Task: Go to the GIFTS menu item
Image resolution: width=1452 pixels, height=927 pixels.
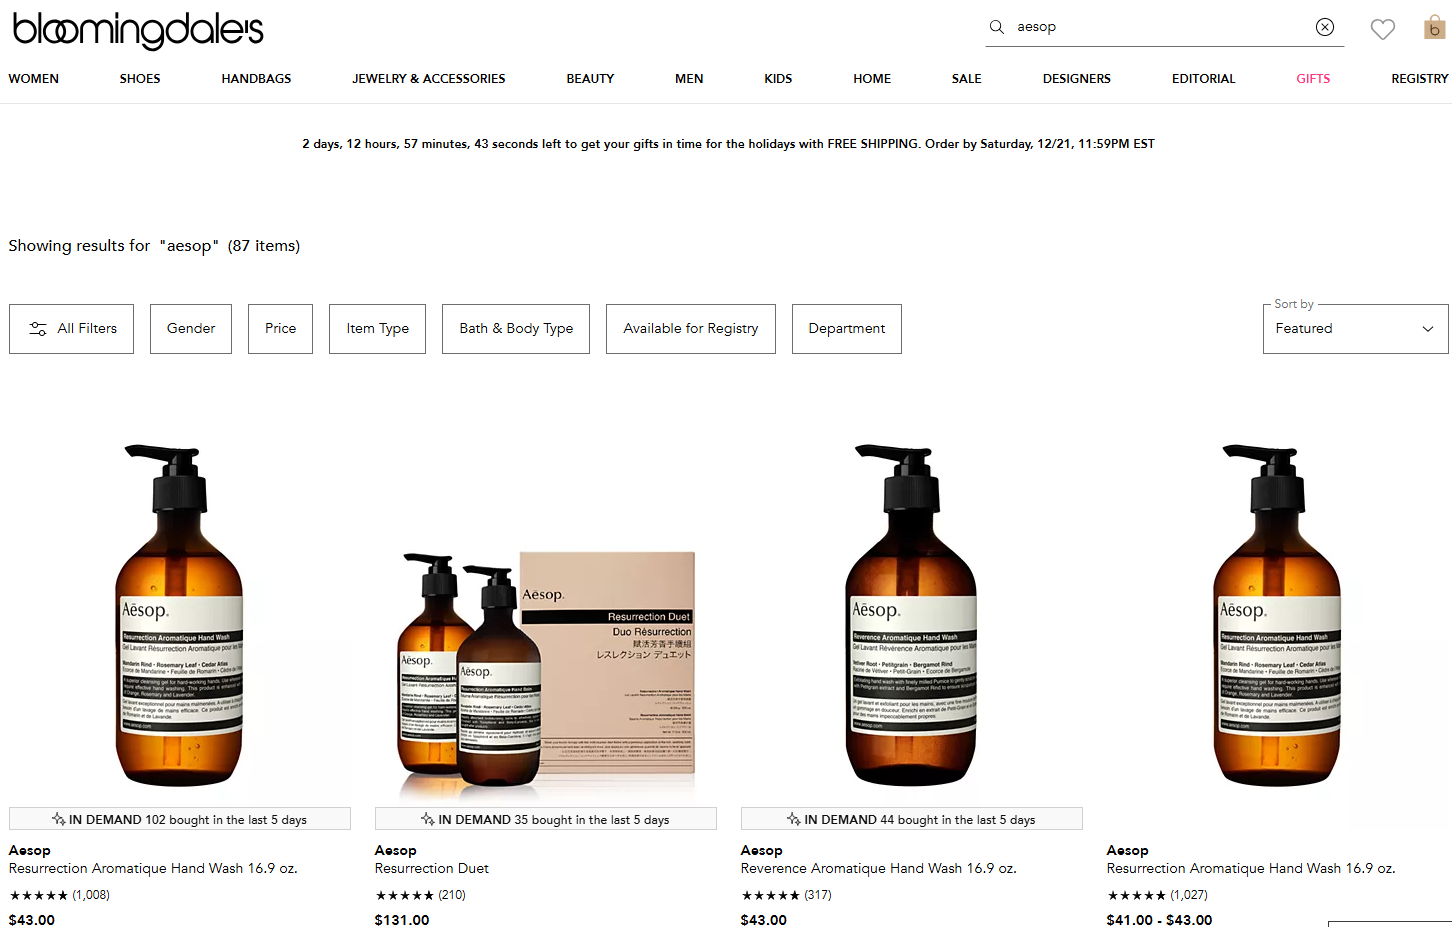Action: click(1313, 79)
